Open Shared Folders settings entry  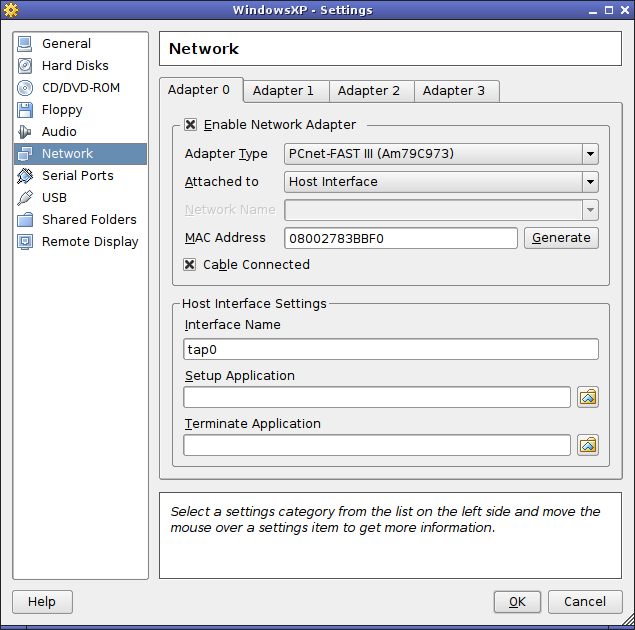(89, 220)
